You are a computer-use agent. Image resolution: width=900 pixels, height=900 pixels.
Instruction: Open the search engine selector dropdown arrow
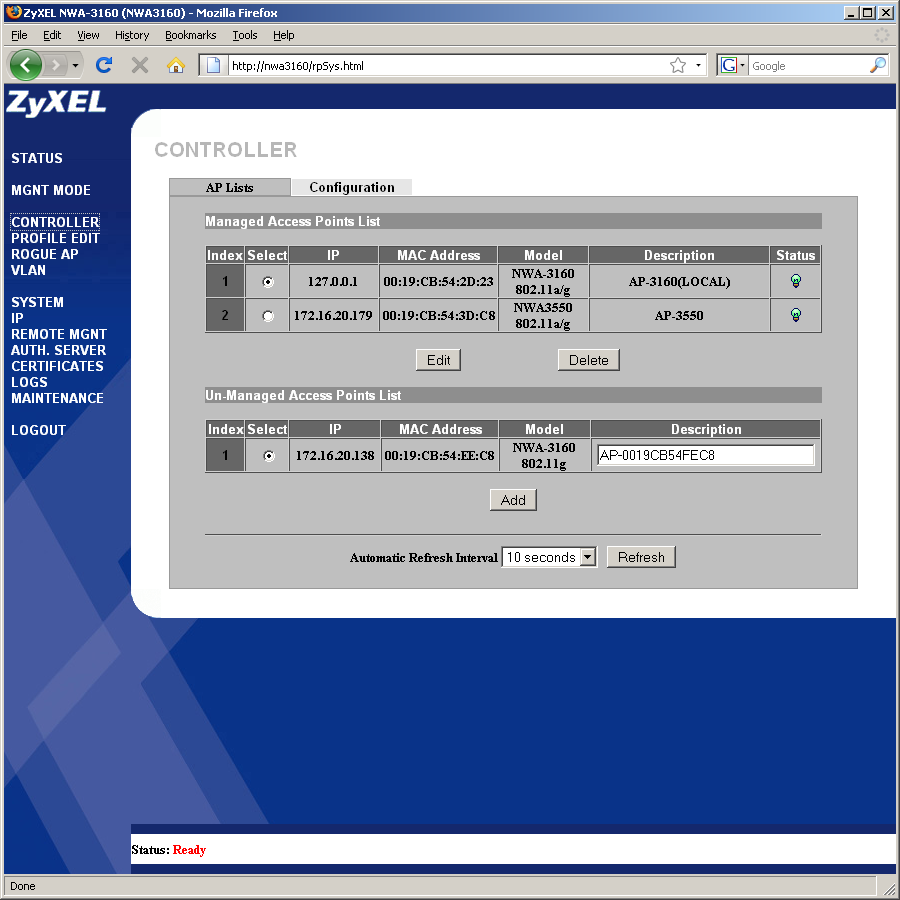click(742, 65)
